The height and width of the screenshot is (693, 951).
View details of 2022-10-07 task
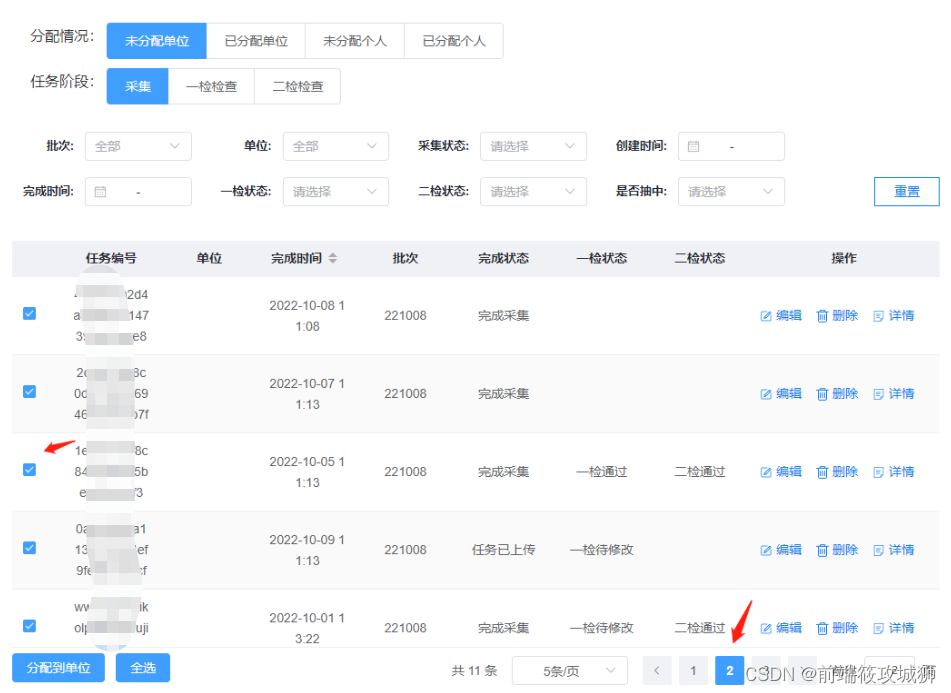click(x=893, y=394)
